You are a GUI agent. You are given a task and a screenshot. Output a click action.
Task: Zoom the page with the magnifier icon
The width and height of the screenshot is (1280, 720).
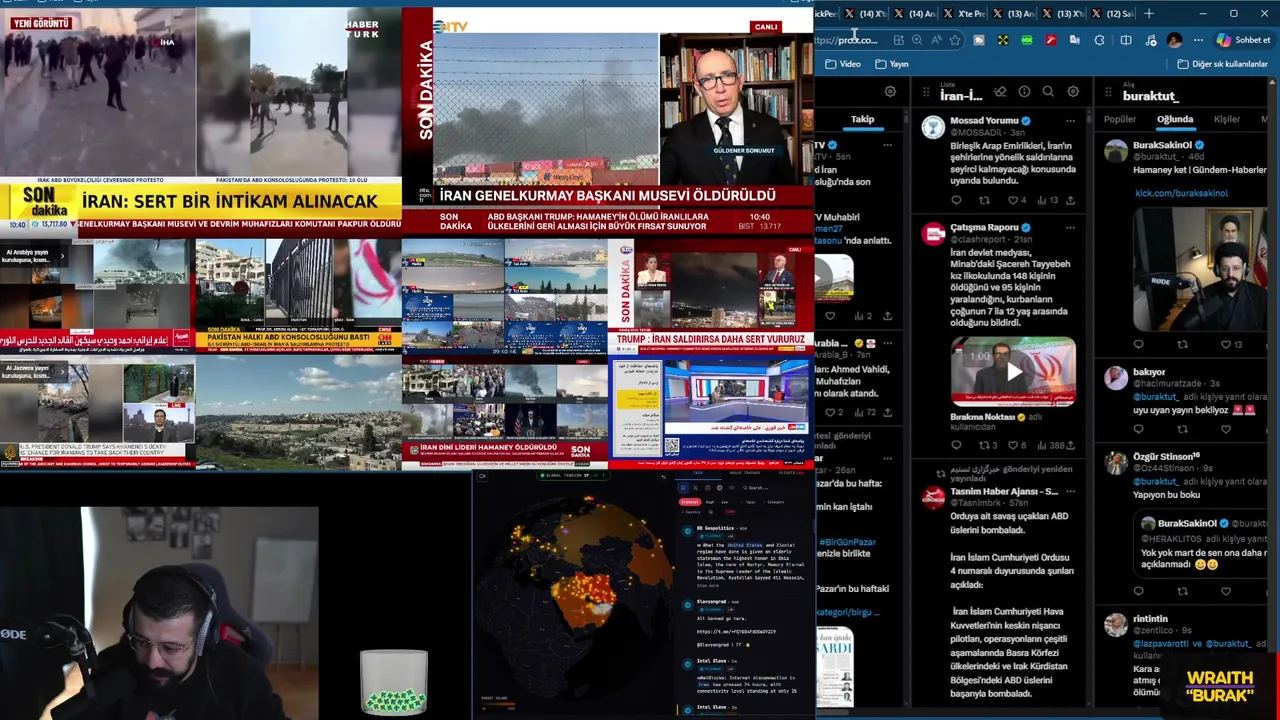tap(917, 40)
